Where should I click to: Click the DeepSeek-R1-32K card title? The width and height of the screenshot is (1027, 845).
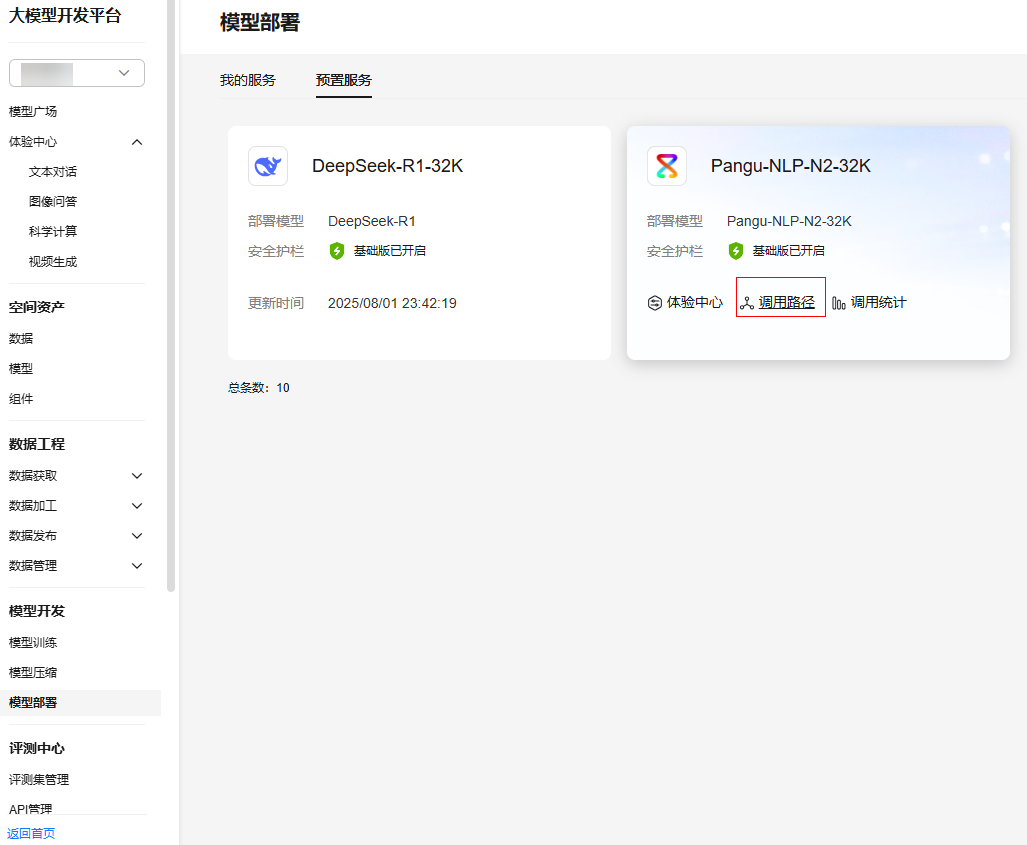tap(387, 166)
